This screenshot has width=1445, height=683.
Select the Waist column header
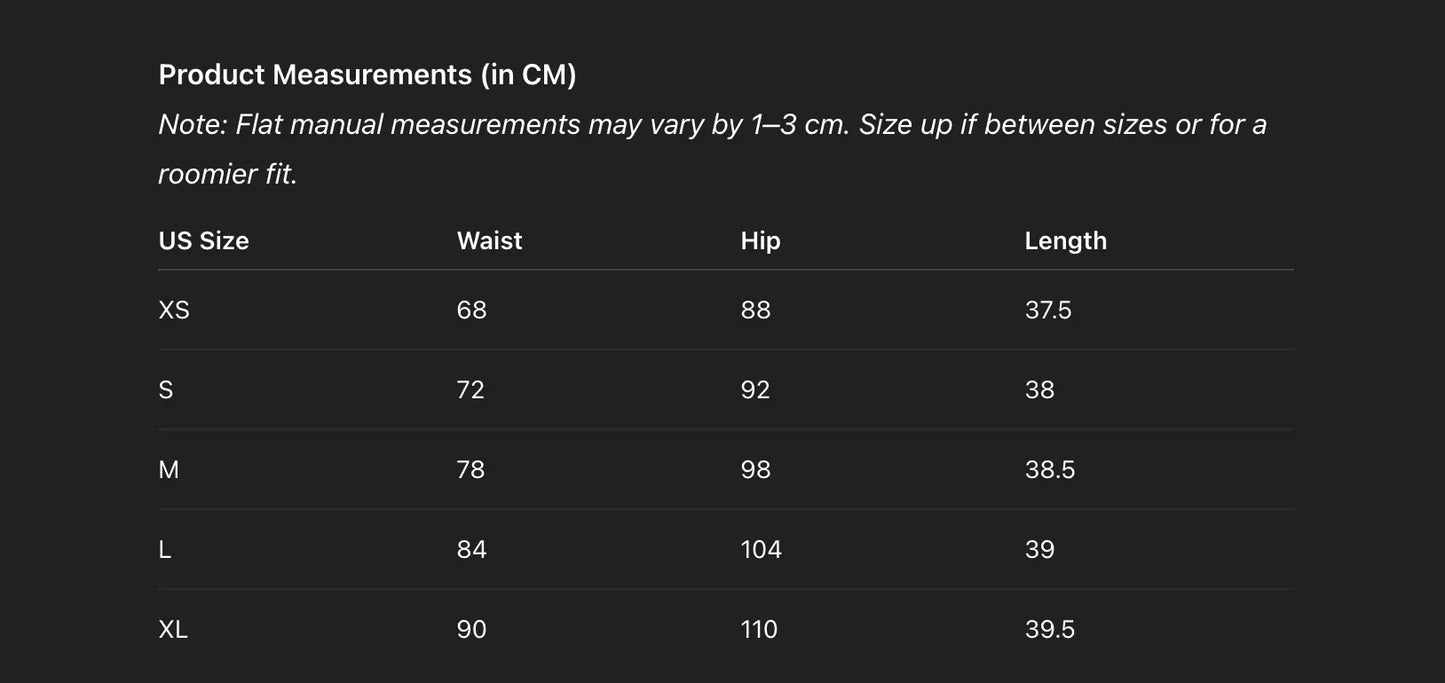489,241
